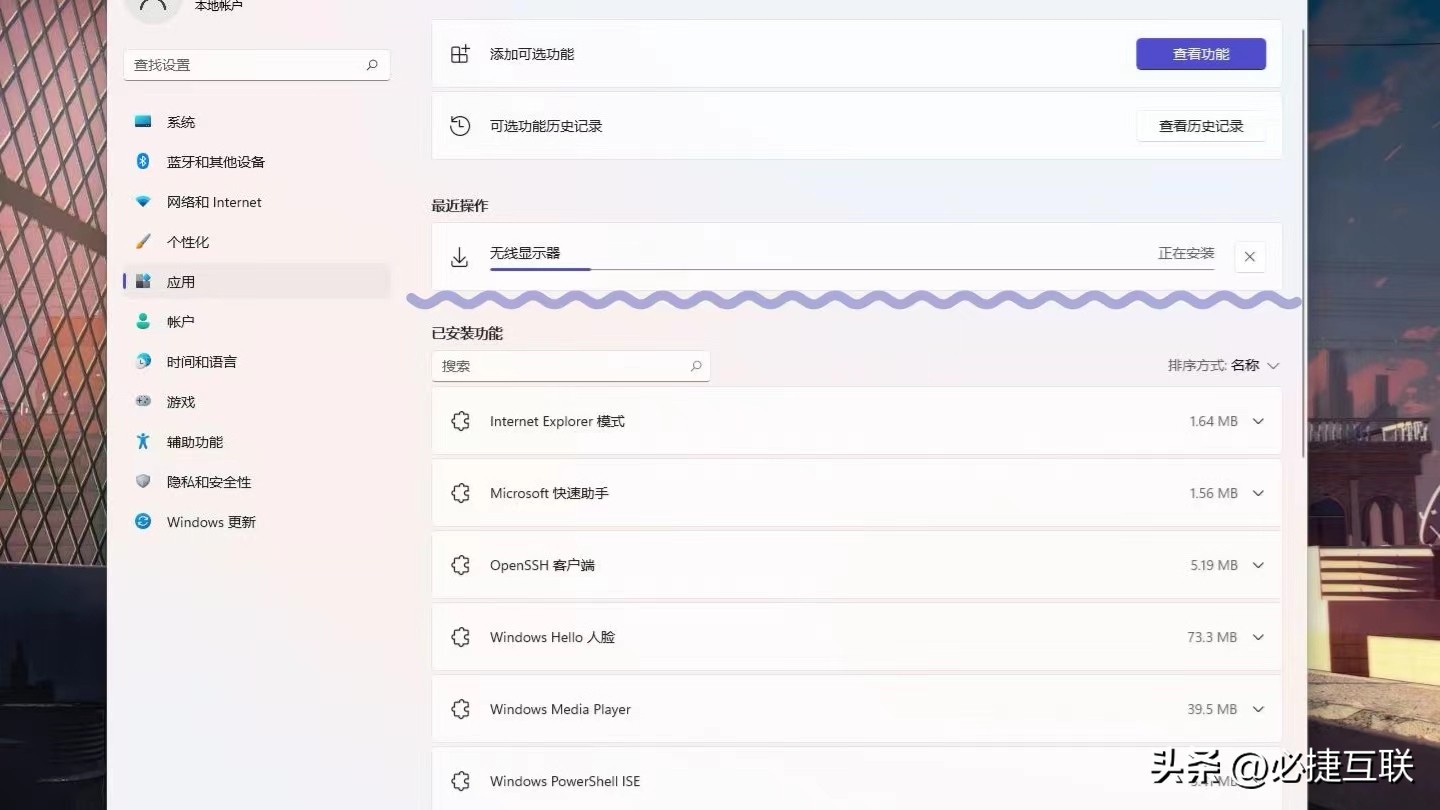1440x810 pixels.
Task: Click the Network and Internet wifi icon
Action: click(143, 201)
